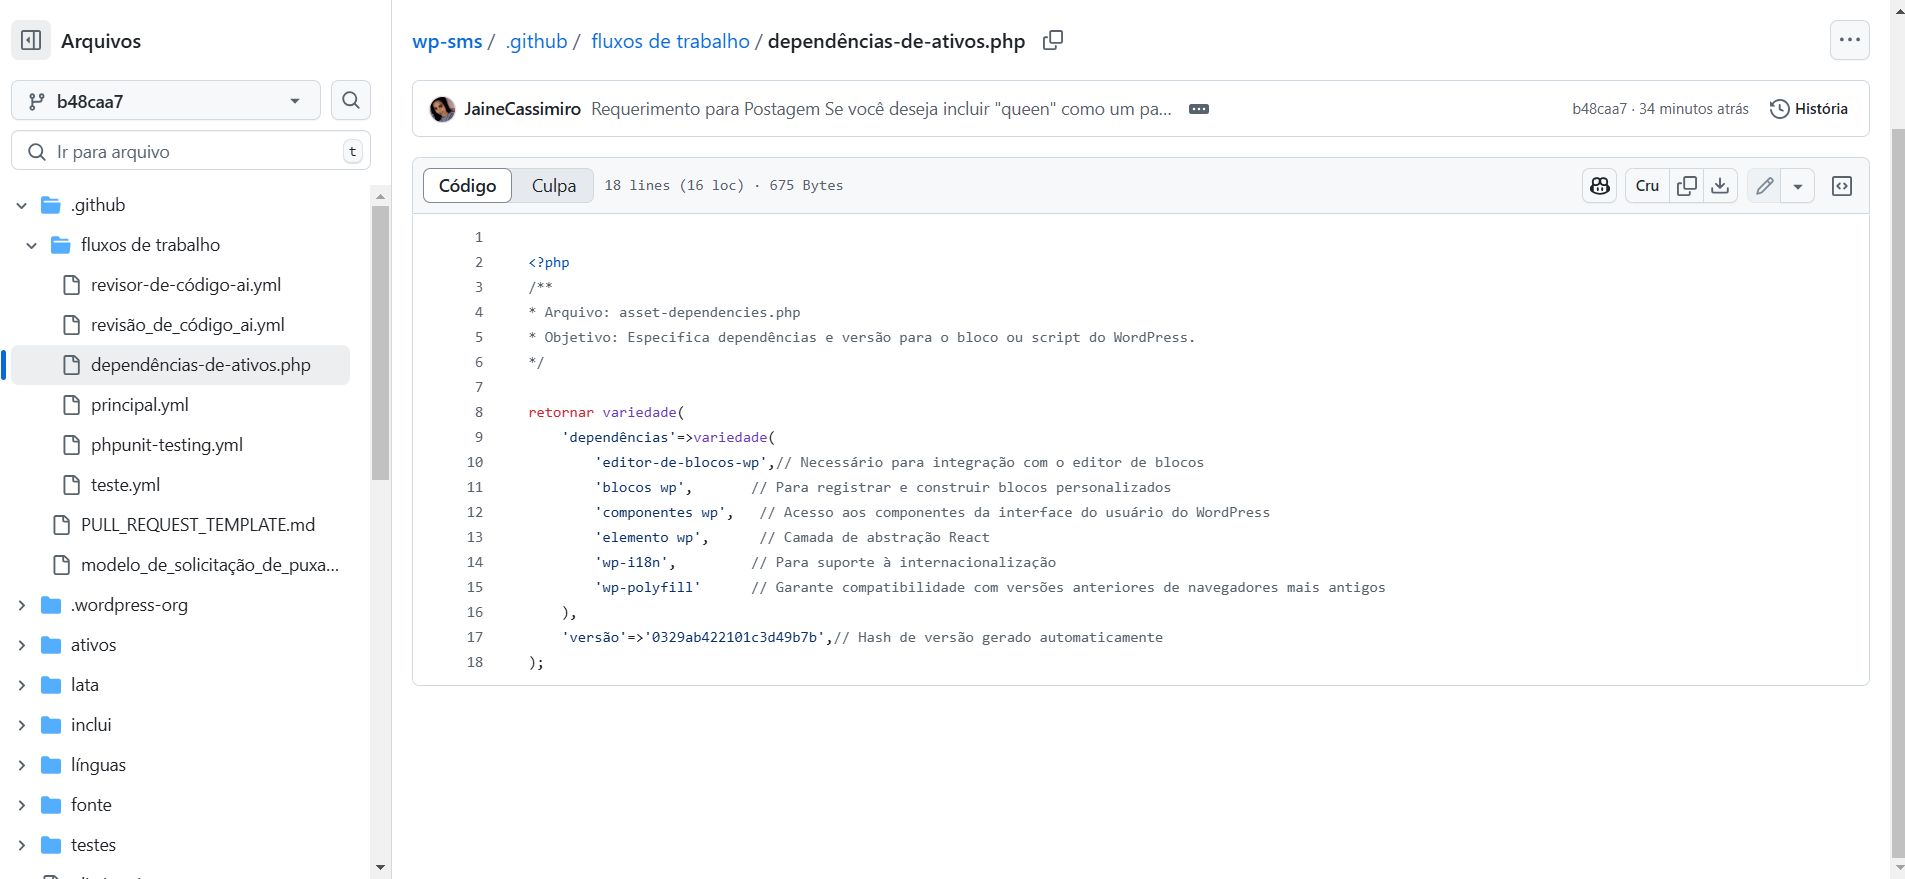Screen dimensions: 1905x879
Task: Collapse the file tree side panel
Action: (31, 40)
